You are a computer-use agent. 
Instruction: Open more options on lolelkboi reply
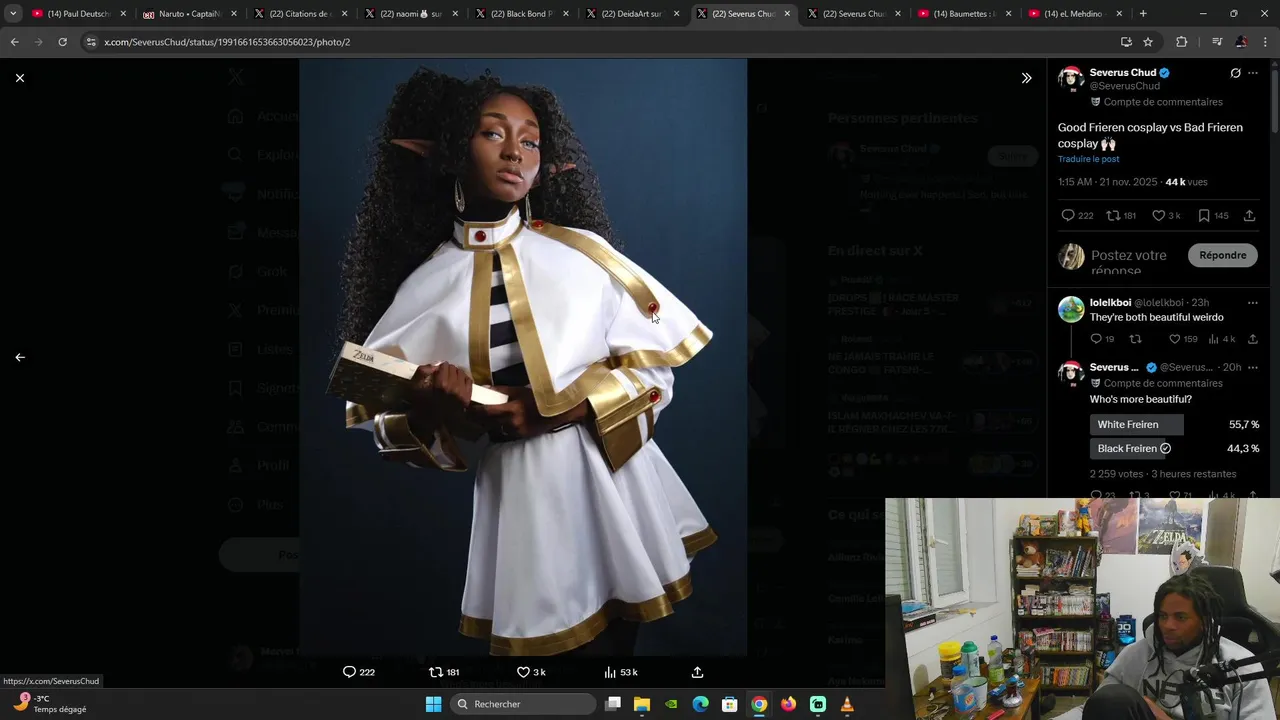pos(1253,302)
